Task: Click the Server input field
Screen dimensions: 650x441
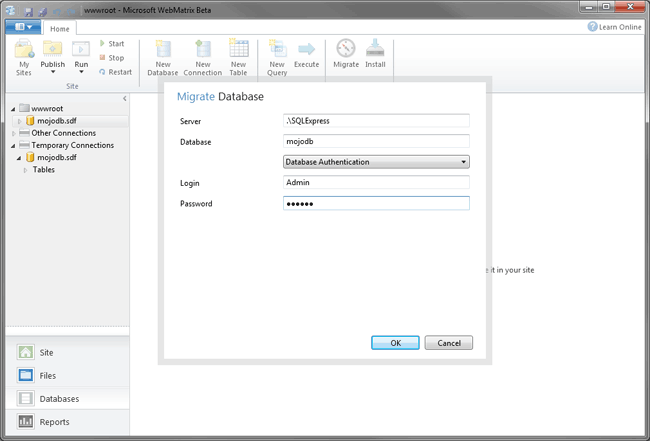Action: [x=376, y=121]
